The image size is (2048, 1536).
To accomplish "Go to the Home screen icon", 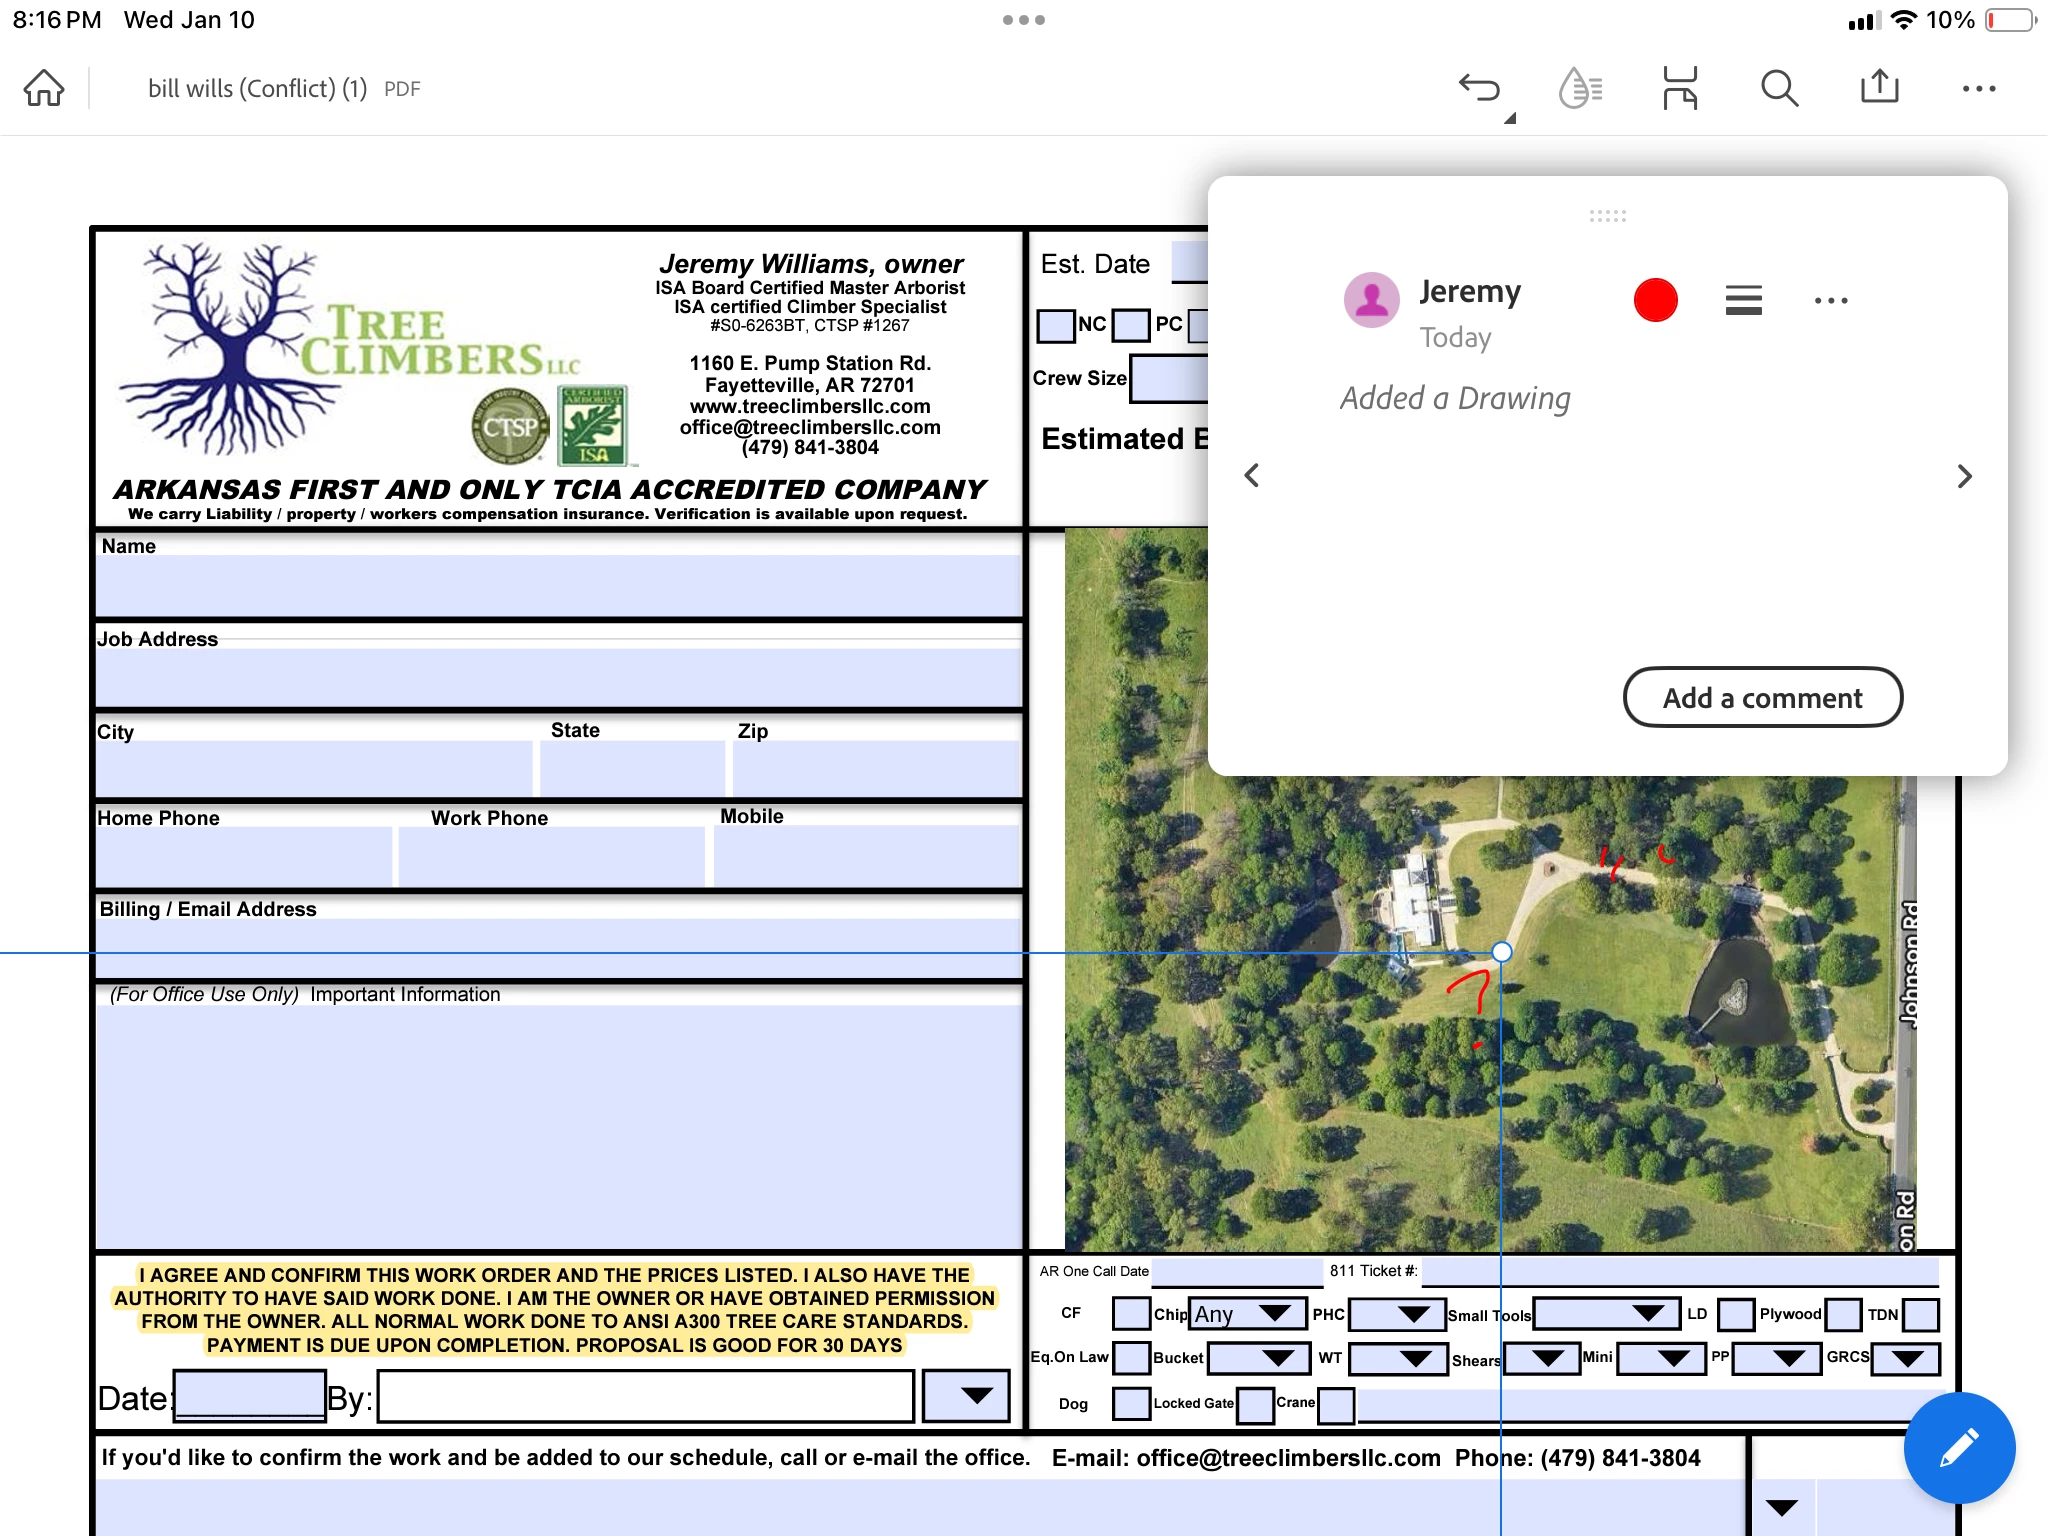I will click(44, 88).
